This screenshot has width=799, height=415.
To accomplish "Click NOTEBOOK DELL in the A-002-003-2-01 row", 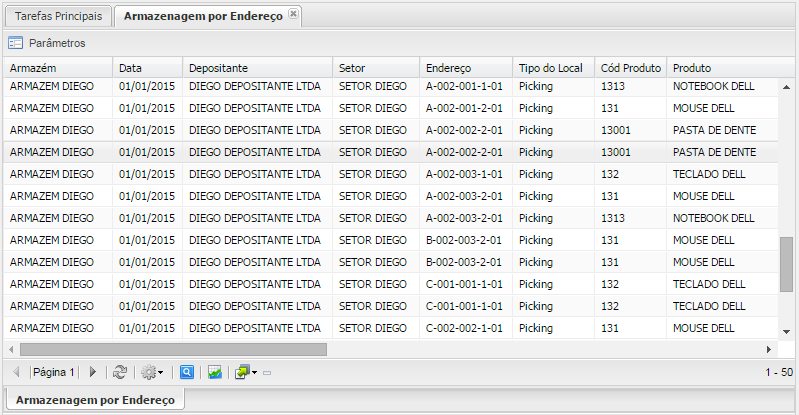I will point(713,218).
